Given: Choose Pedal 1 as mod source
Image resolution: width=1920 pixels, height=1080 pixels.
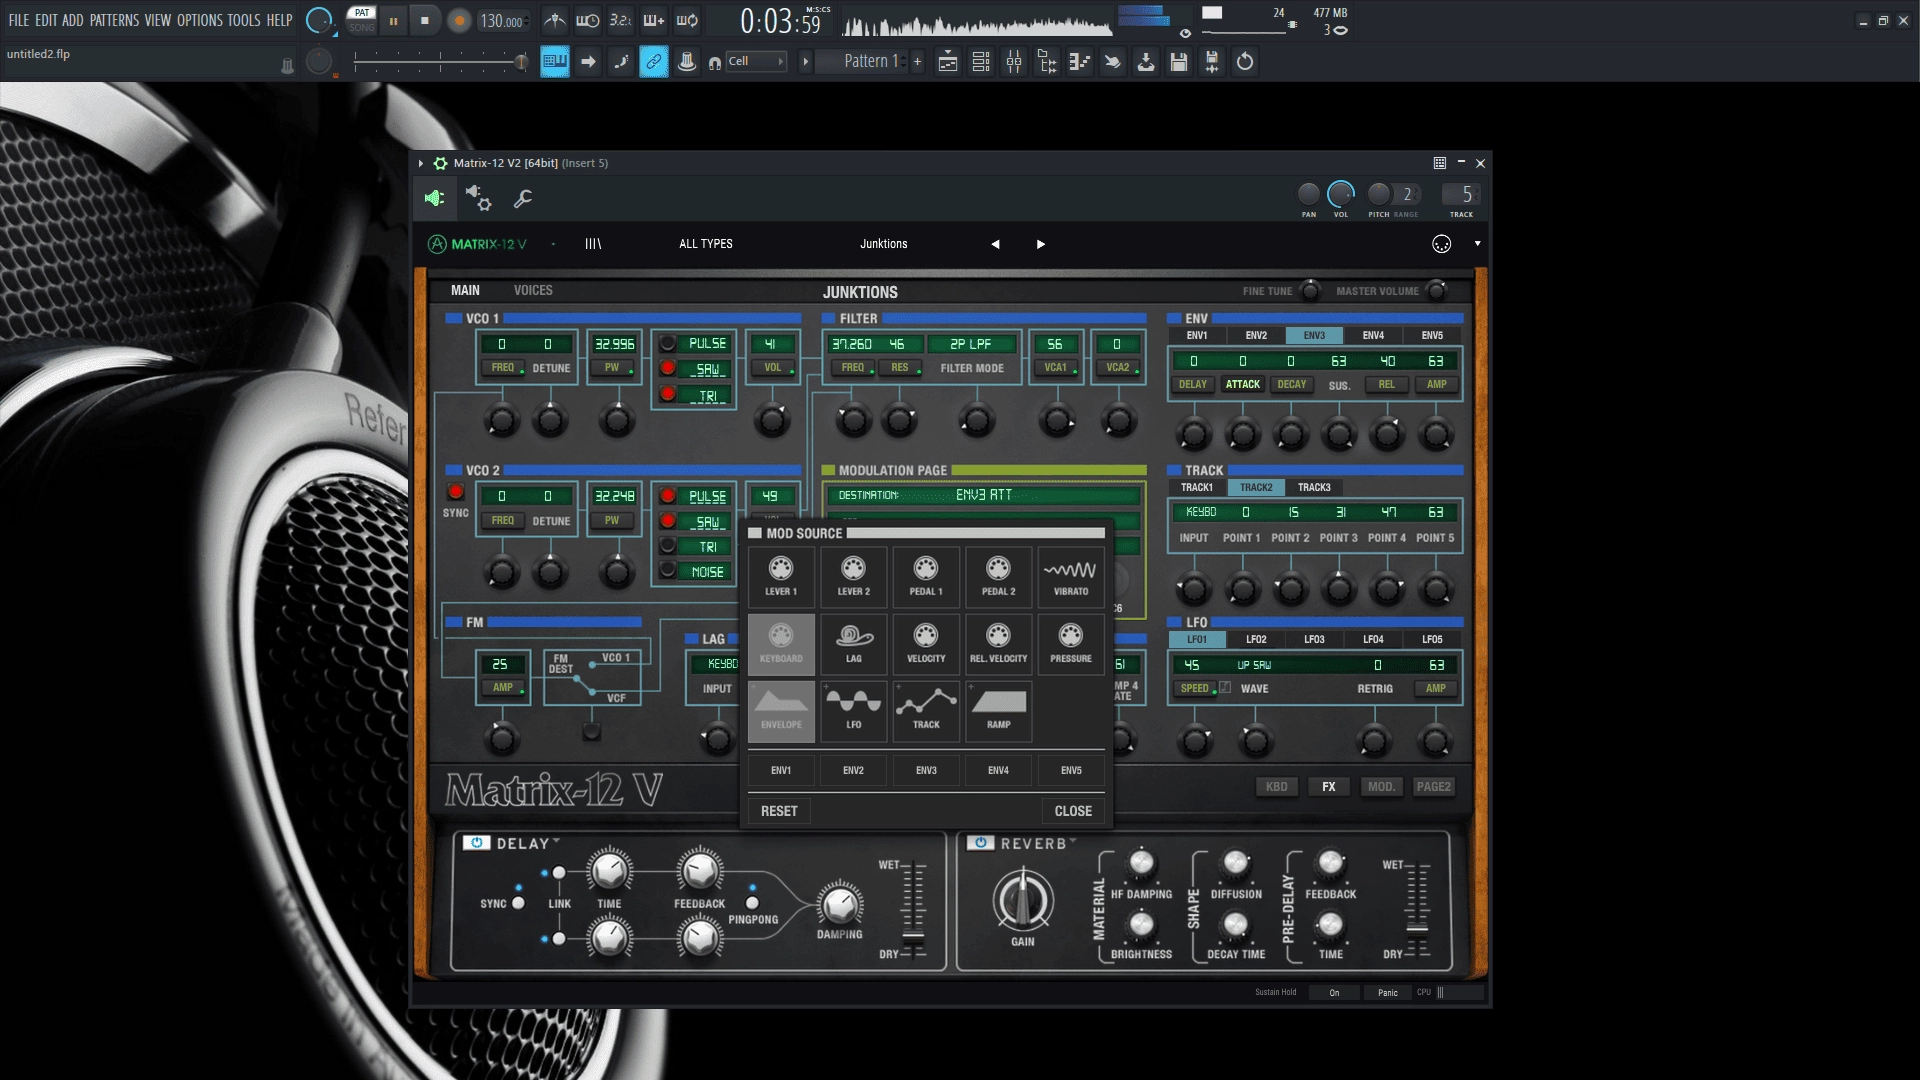Looking at the screenshot, I should coord(926,577).
